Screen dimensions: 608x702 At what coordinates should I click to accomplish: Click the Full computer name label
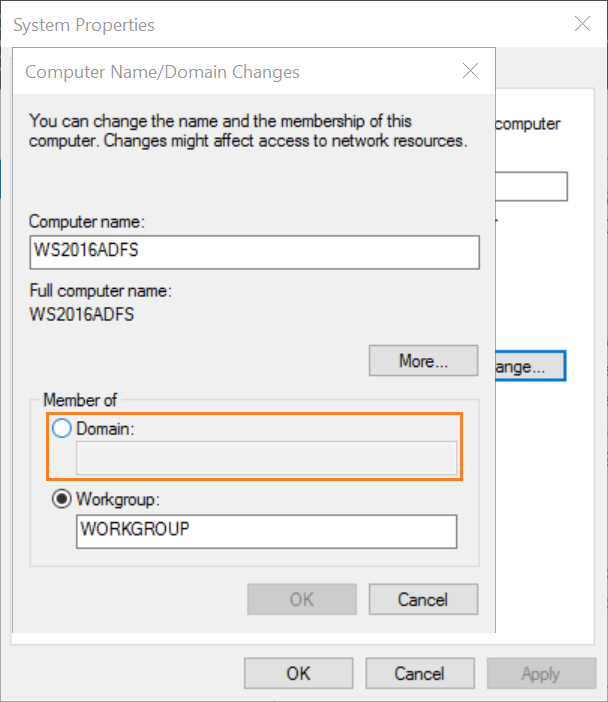click(100, 291)
